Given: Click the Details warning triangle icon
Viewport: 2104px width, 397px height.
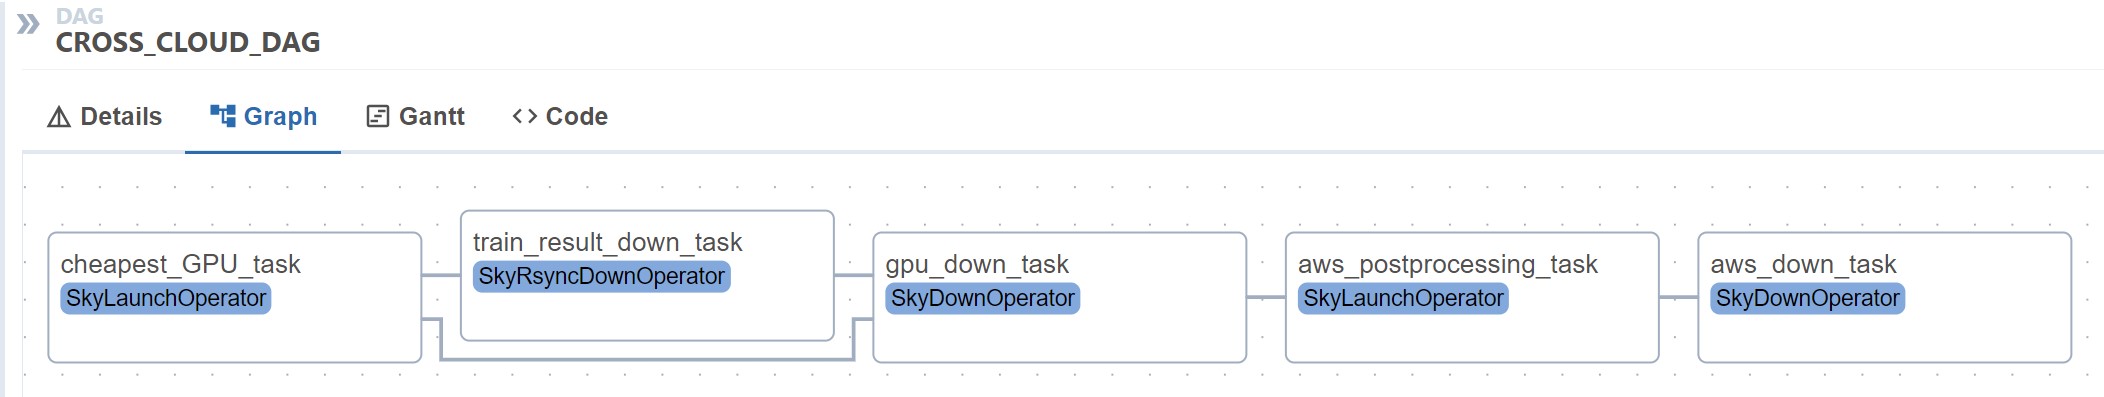Looking at the screenshot, I should tap(59, 117).
